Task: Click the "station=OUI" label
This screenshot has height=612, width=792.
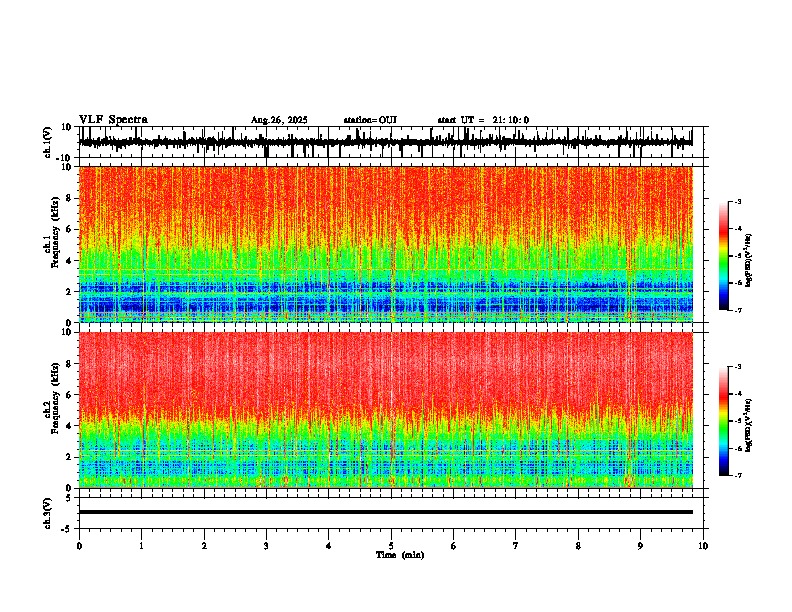Action: [370, 120]
